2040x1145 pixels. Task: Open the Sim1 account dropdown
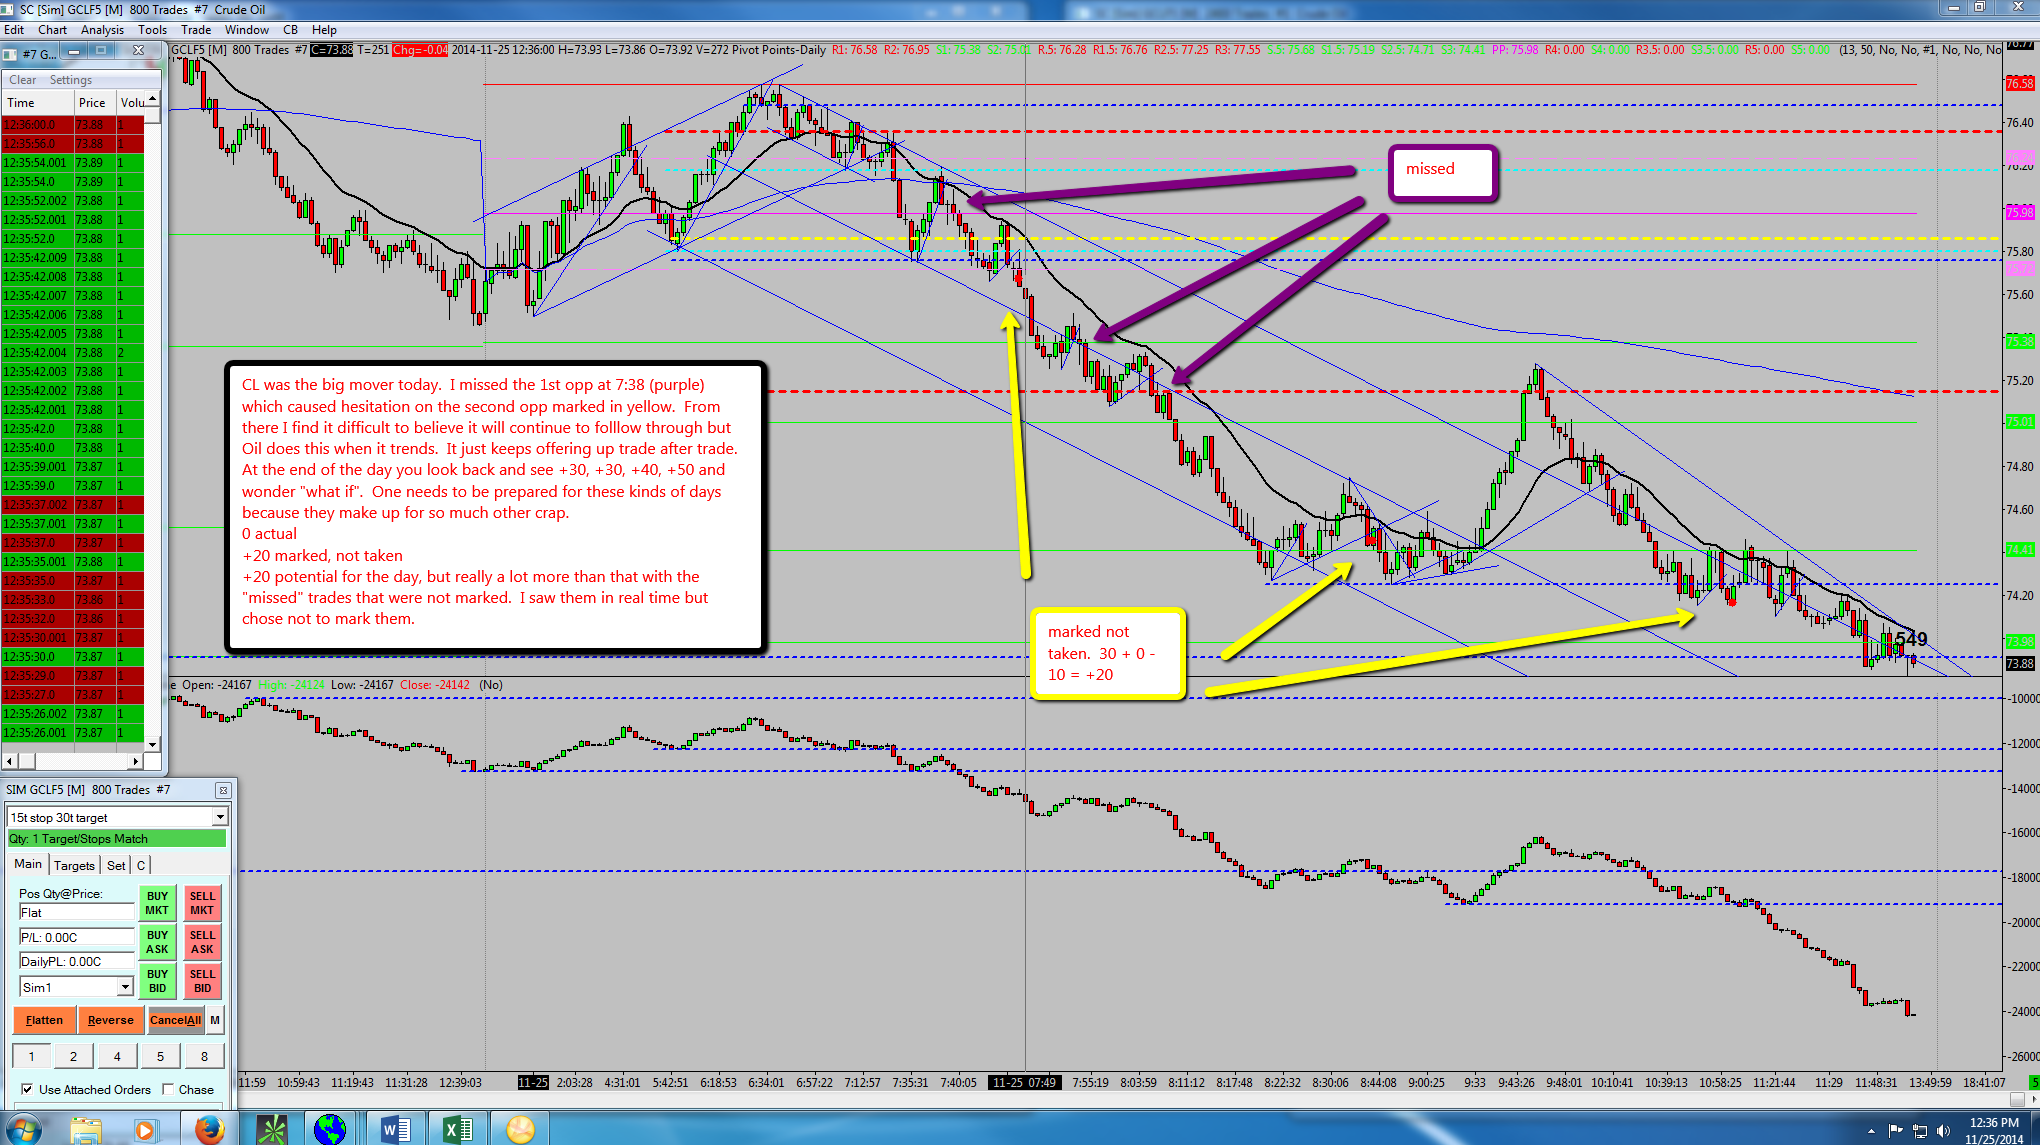tap(125, 987)
